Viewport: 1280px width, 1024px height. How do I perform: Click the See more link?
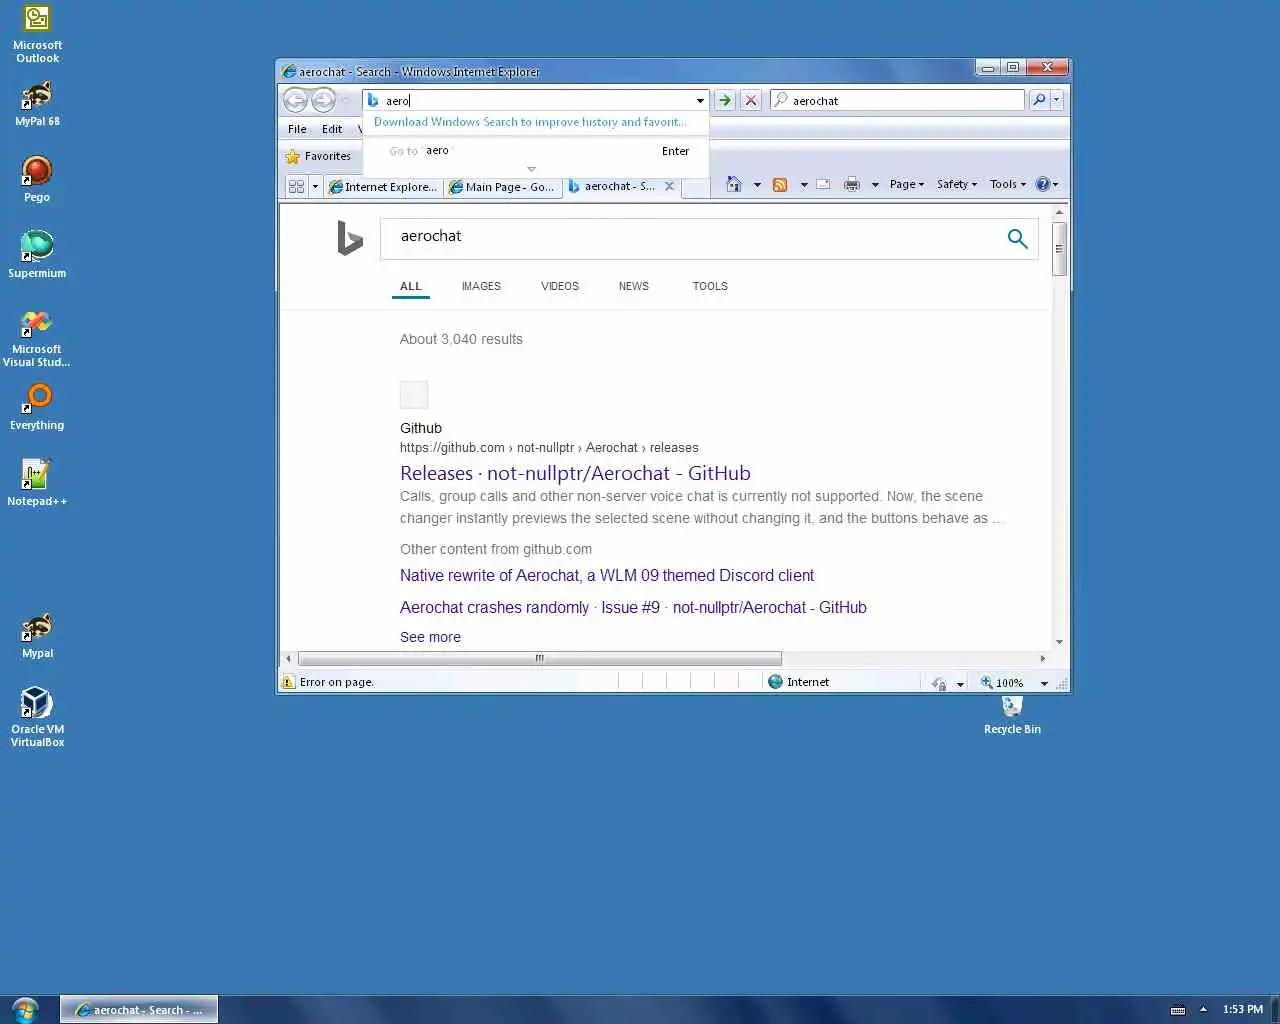[x=430, y=637]
